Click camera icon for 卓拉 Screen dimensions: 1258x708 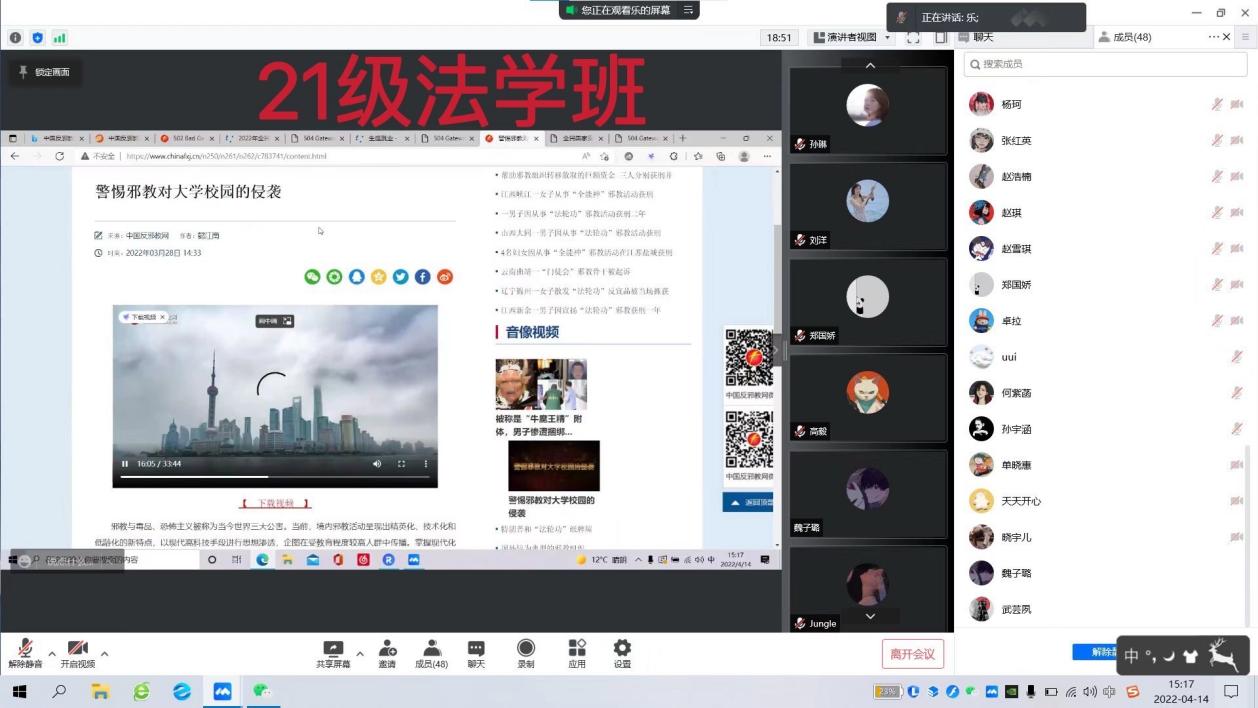[1237, 320]
